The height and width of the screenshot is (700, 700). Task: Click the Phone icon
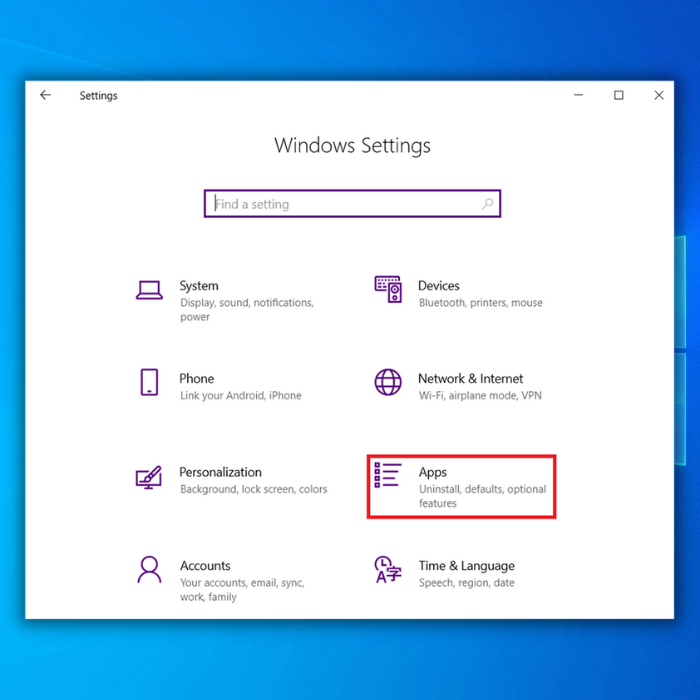pos(149,382)
